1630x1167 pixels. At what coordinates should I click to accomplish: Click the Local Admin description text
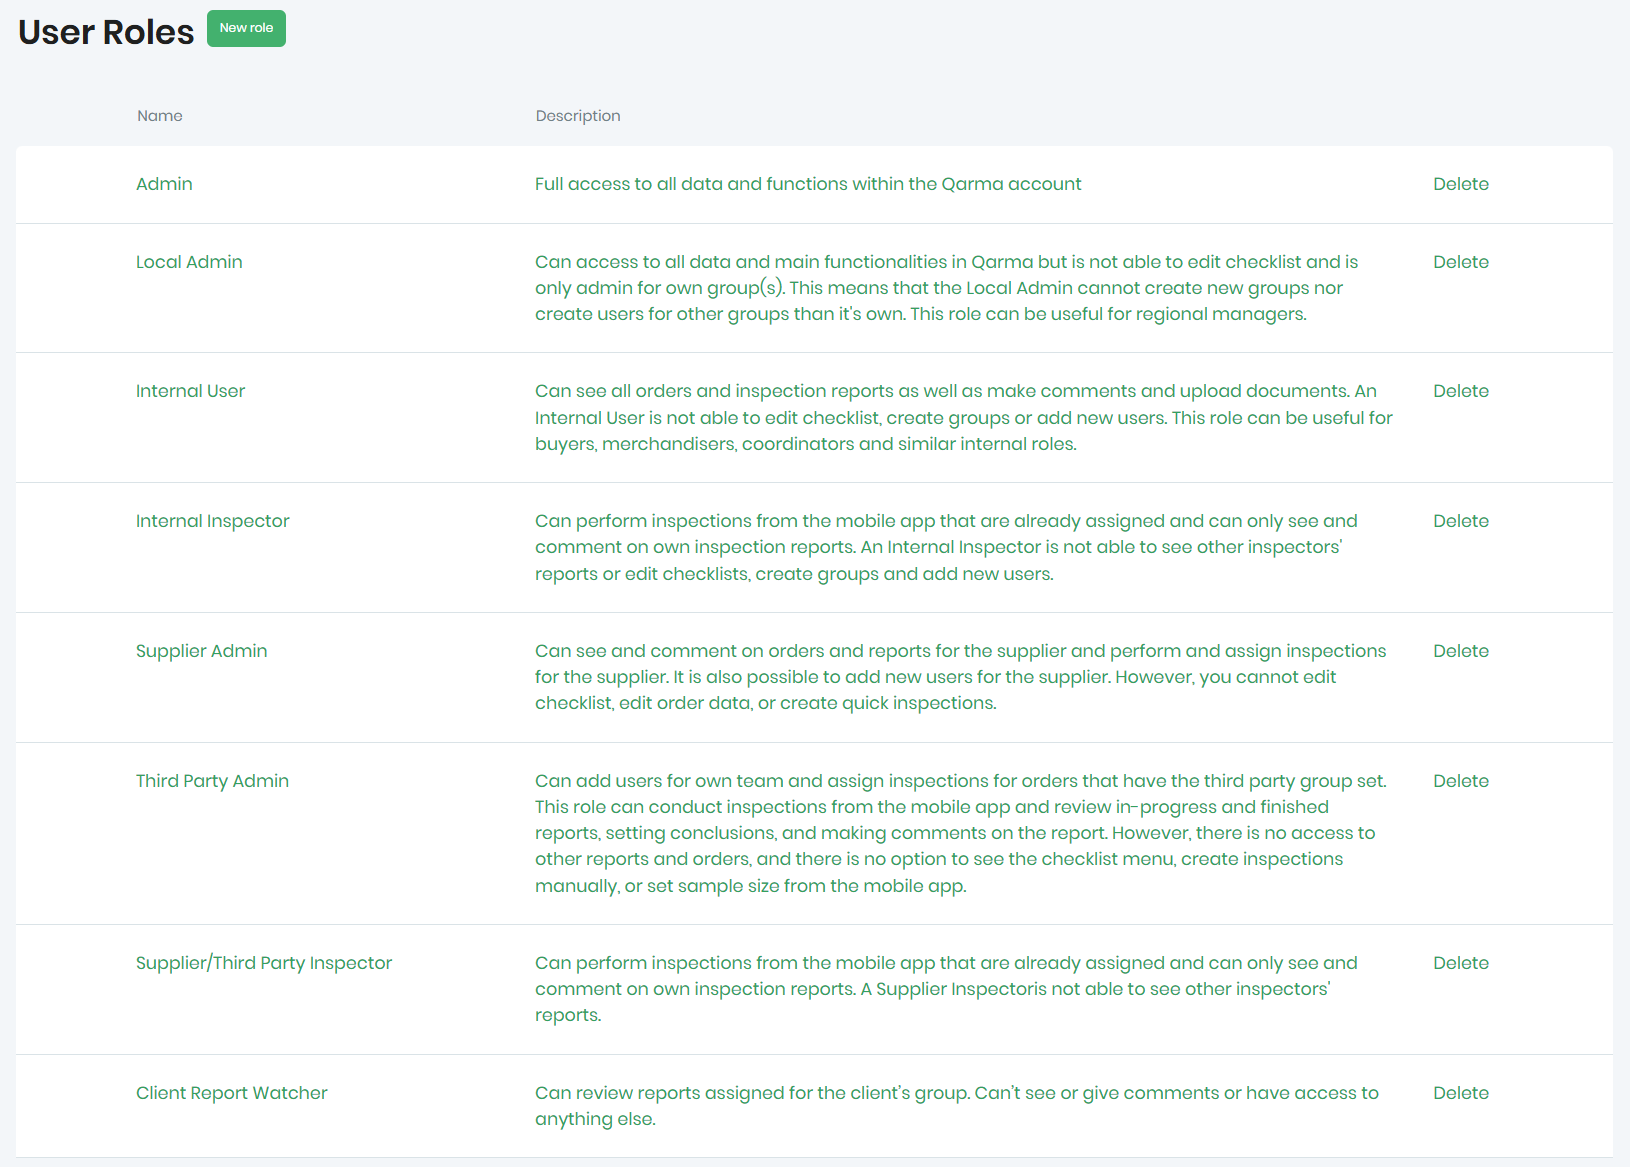946,288
